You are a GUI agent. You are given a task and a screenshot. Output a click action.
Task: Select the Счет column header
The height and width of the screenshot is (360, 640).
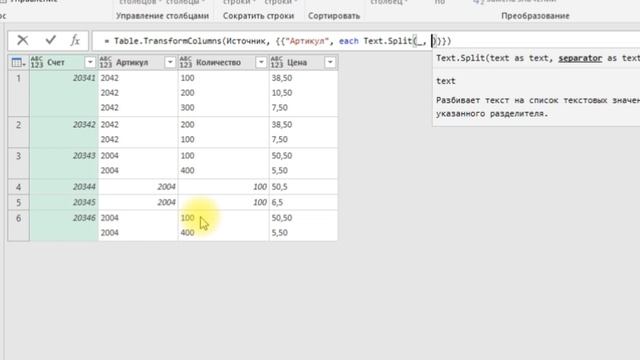[x=64, y=62]
